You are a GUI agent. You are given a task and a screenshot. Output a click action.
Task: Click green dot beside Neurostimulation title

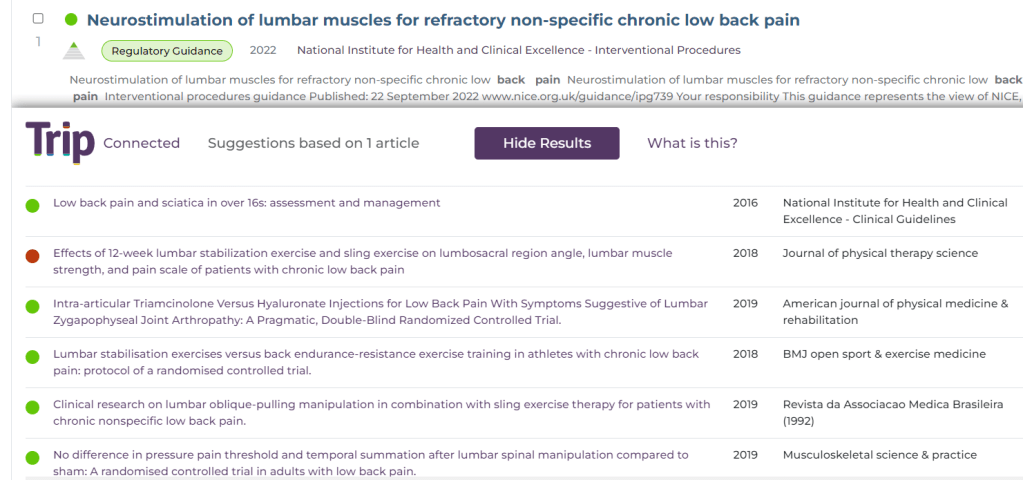click(x=71, y=20)
